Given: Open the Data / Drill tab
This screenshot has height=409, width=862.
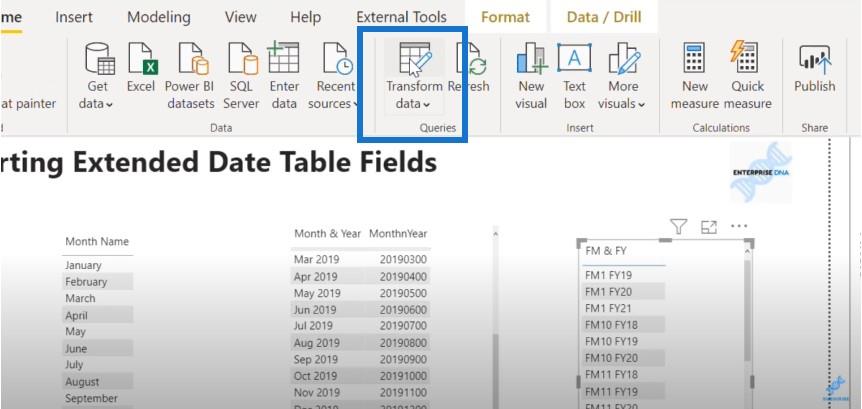Looking at the screenshot, I should coord(604,17).
